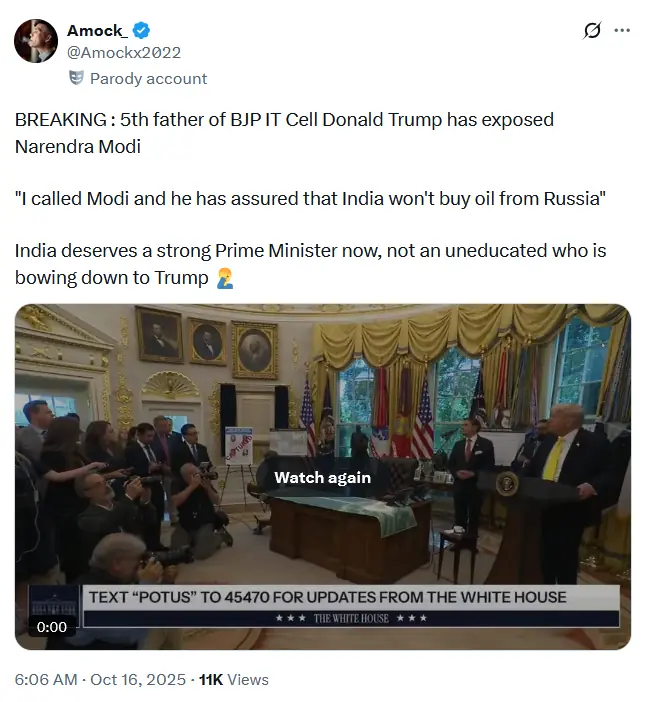Viewport: 647px width, 702px height.
Task: Open the 6:06 AM · Oct 16, 2025 timestamp
Action: pyautogui.click(x=100, y=679)
